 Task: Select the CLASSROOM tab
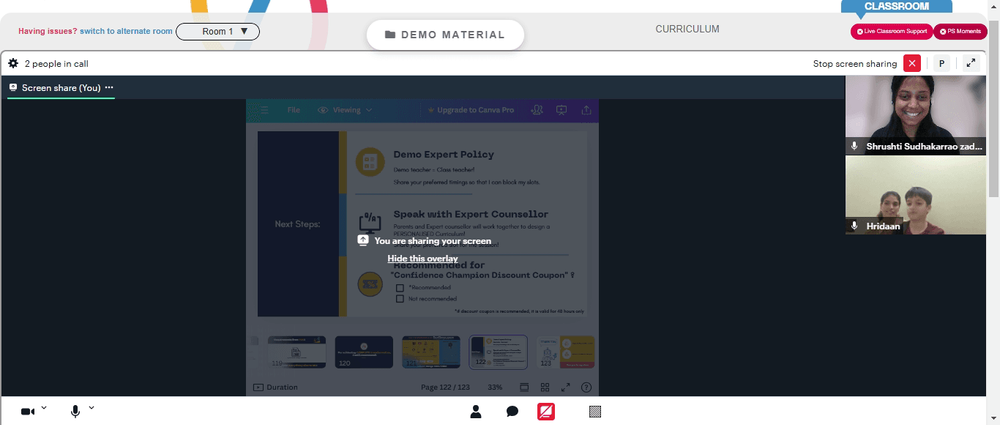click(x=896, y=6)
